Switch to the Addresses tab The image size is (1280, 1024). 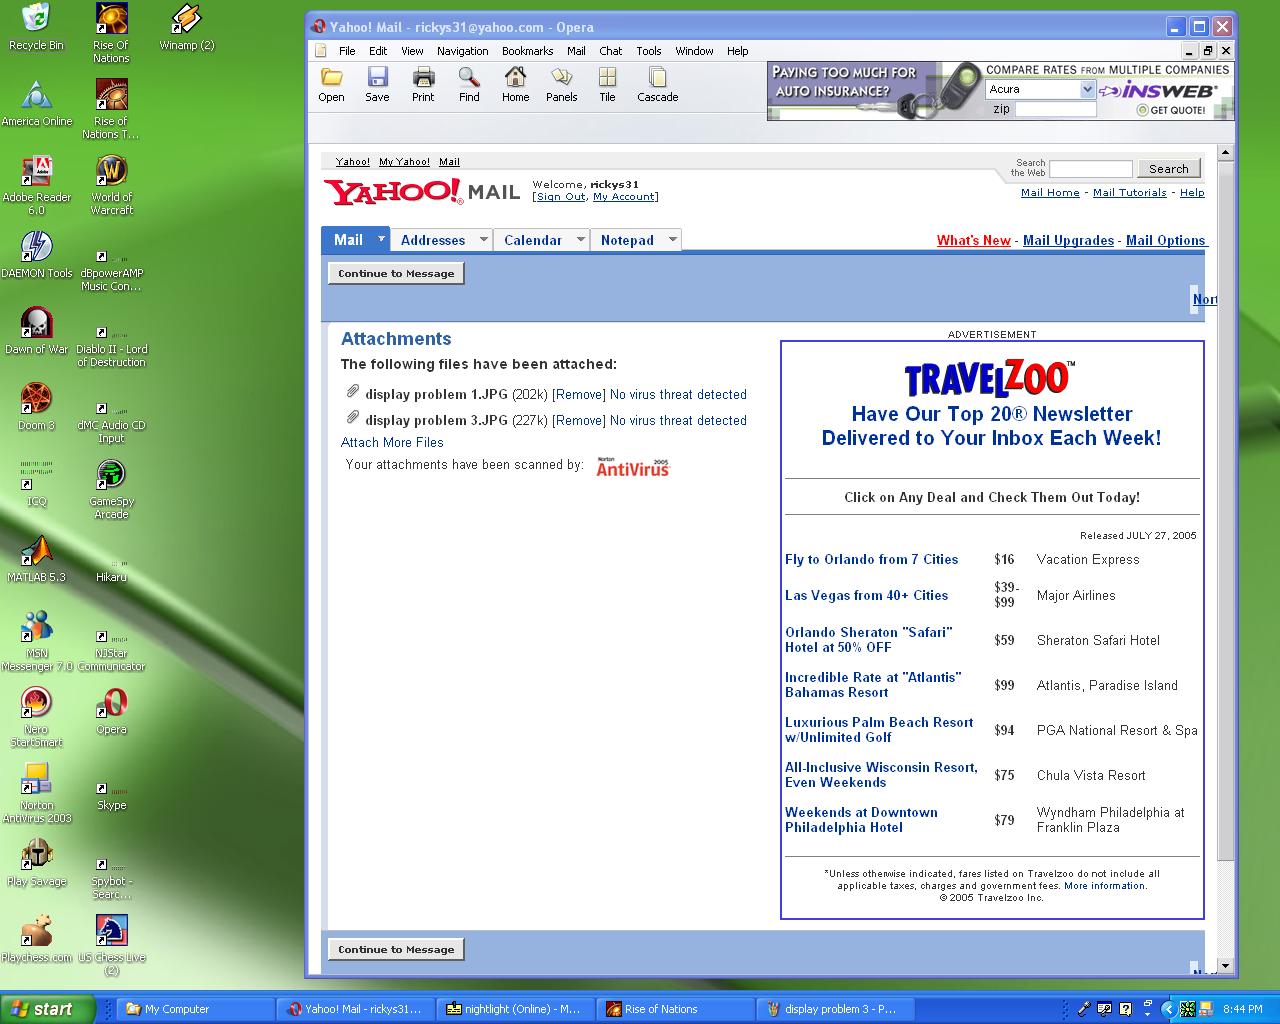[x=433, y=240]
